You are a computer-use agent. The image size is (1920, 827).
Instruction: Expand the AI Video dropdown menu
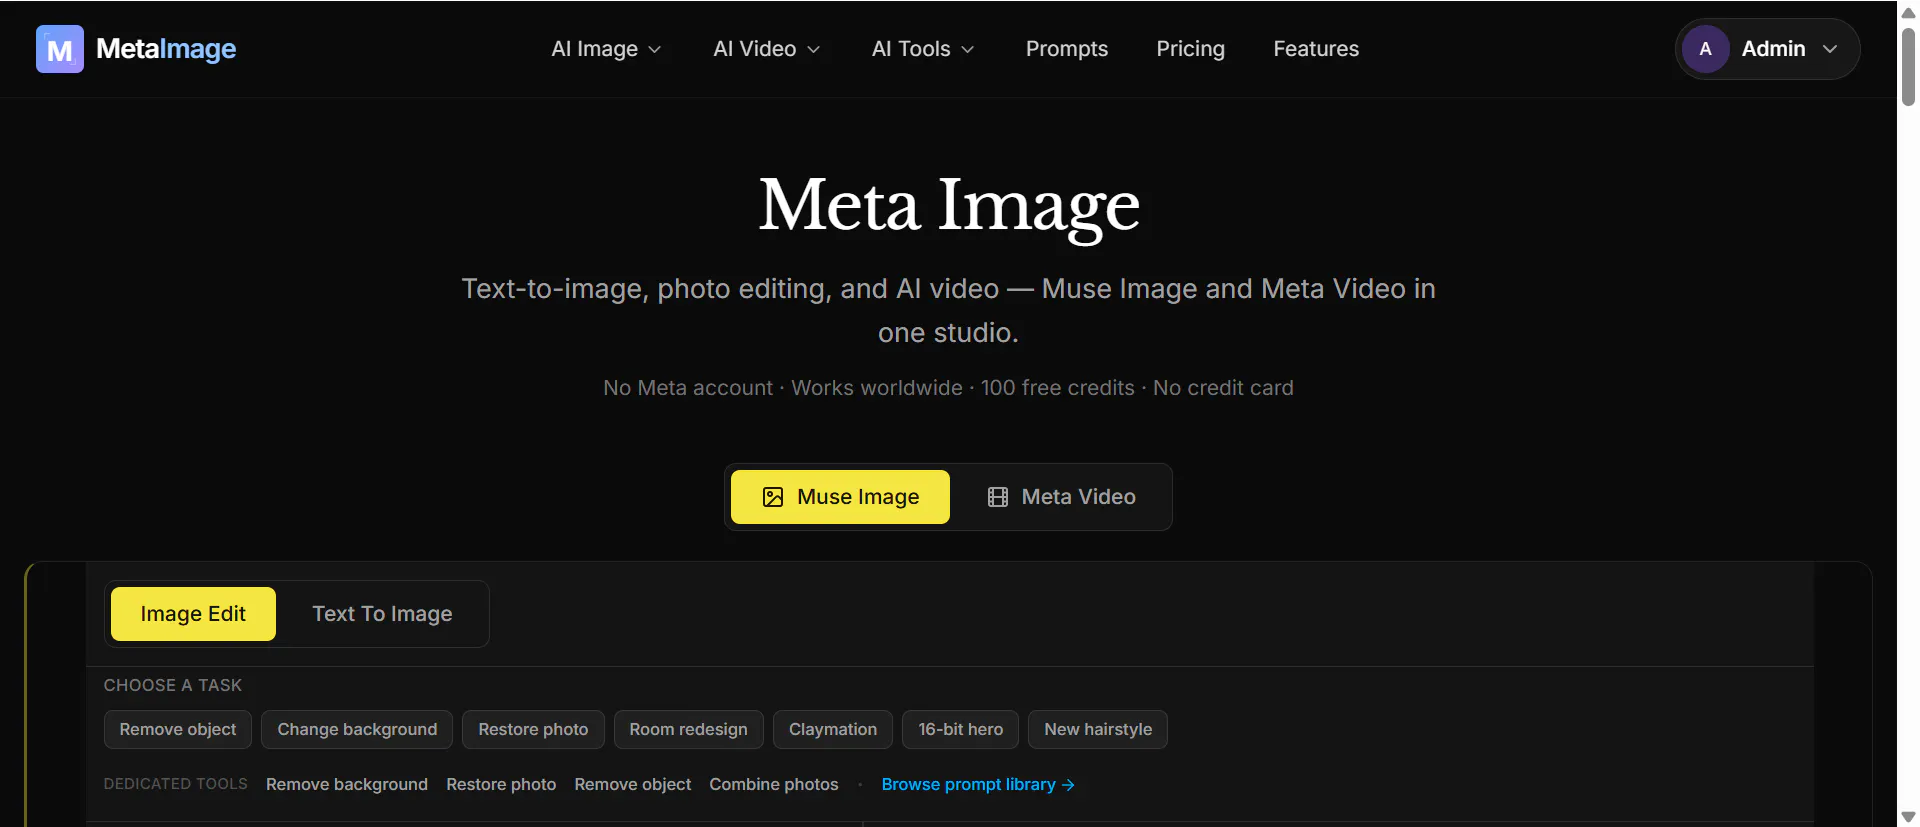tap(766, 49)
